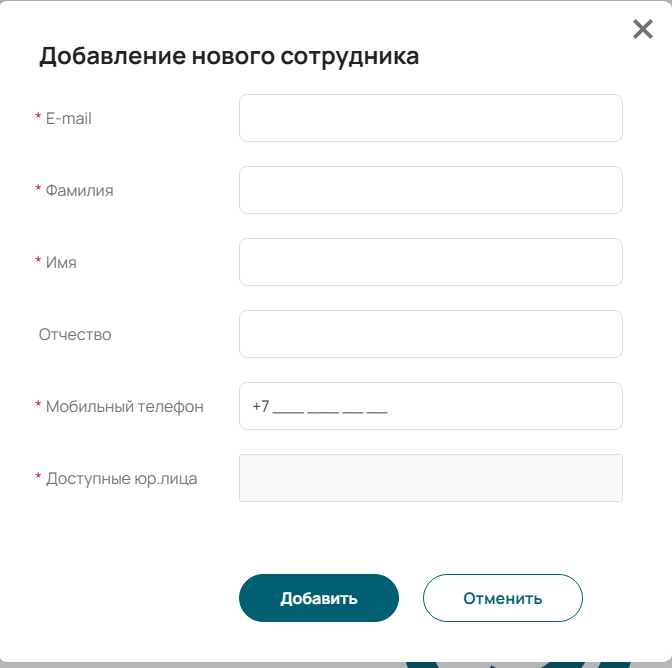Focus the E-mail input field

431,118
